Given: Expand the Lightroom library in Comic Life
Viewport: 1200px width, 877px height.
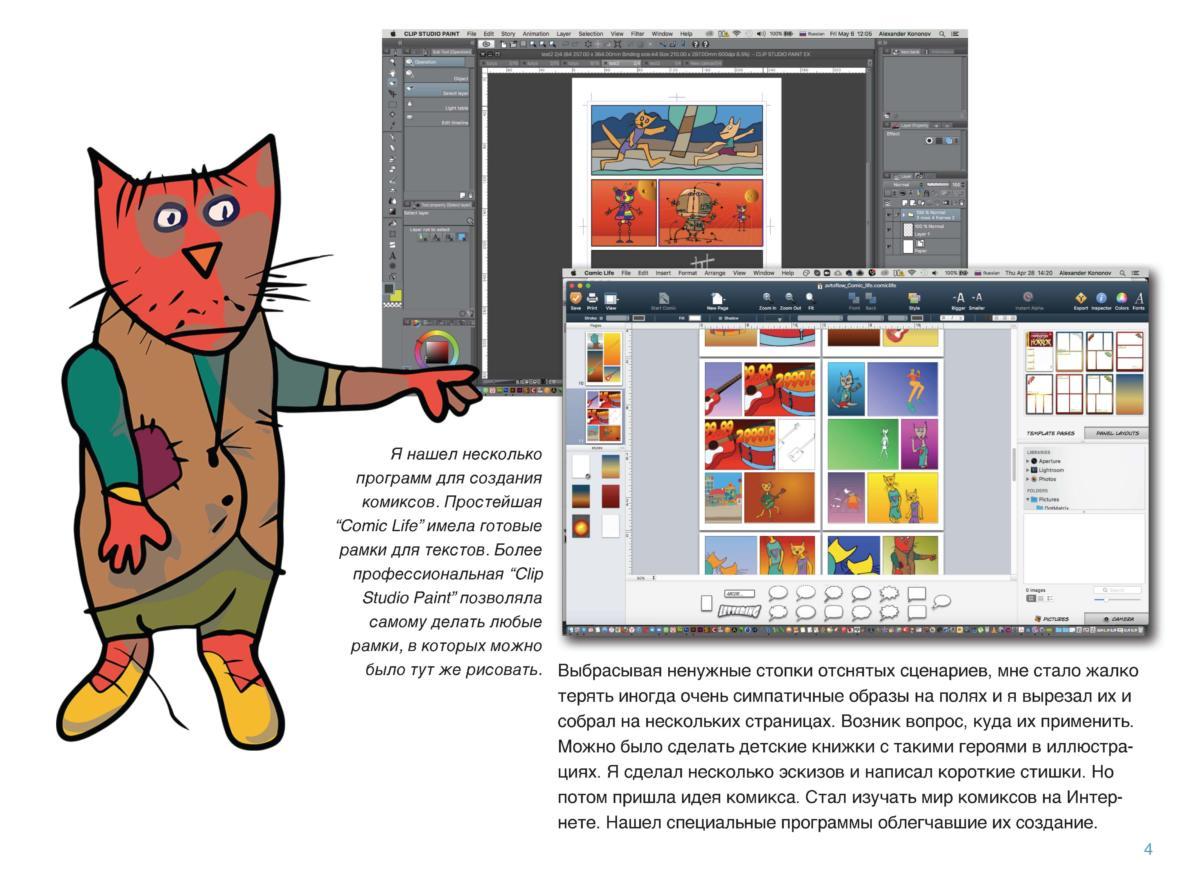Looking at the screenshot, I should click(1027, 470).
